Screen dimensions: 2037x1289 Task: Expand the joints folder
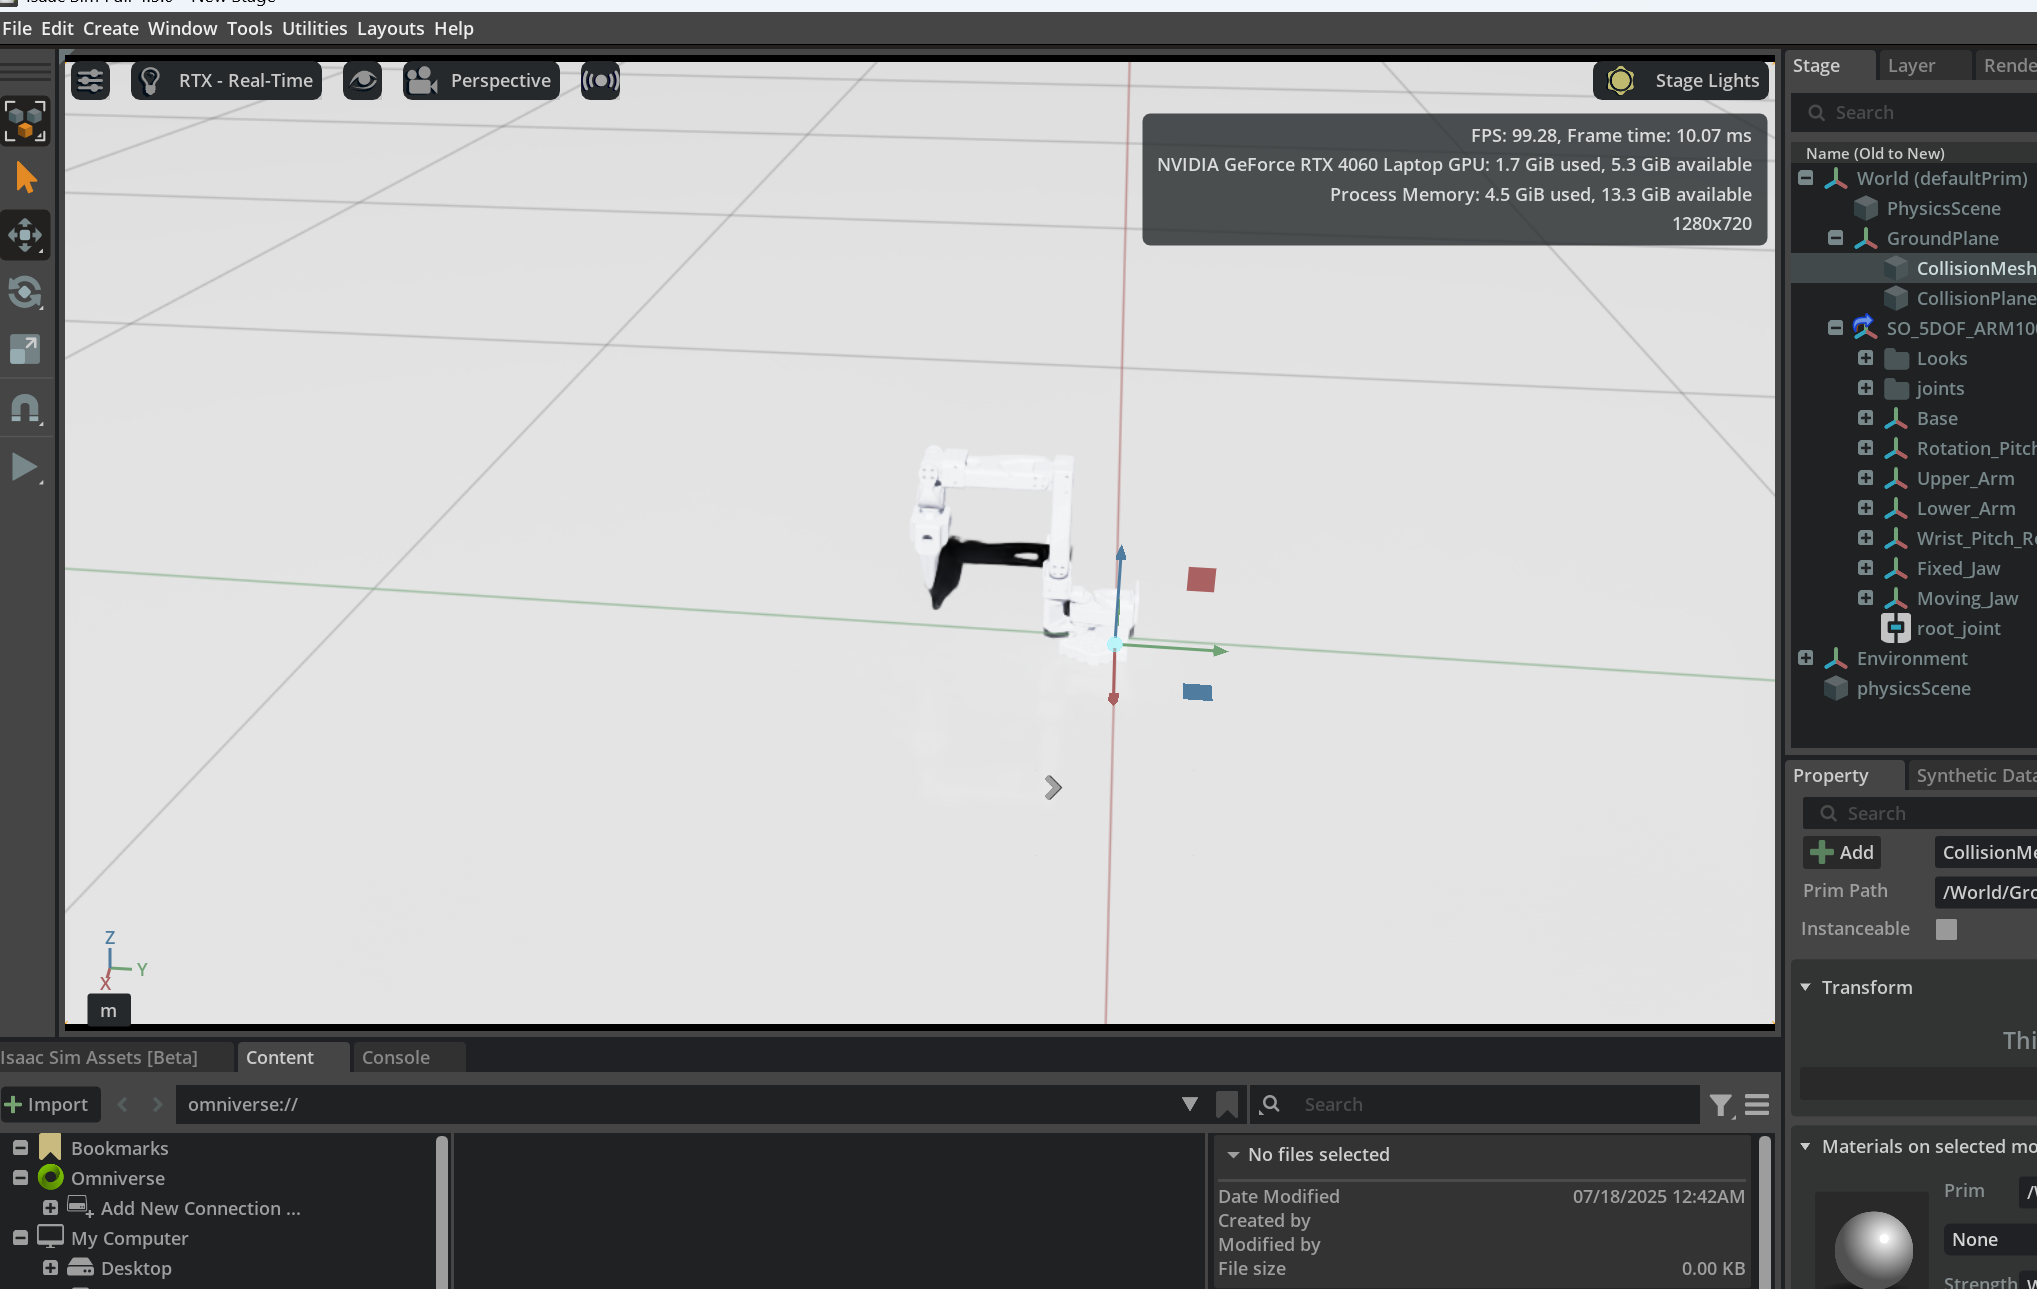point(1865,388)
